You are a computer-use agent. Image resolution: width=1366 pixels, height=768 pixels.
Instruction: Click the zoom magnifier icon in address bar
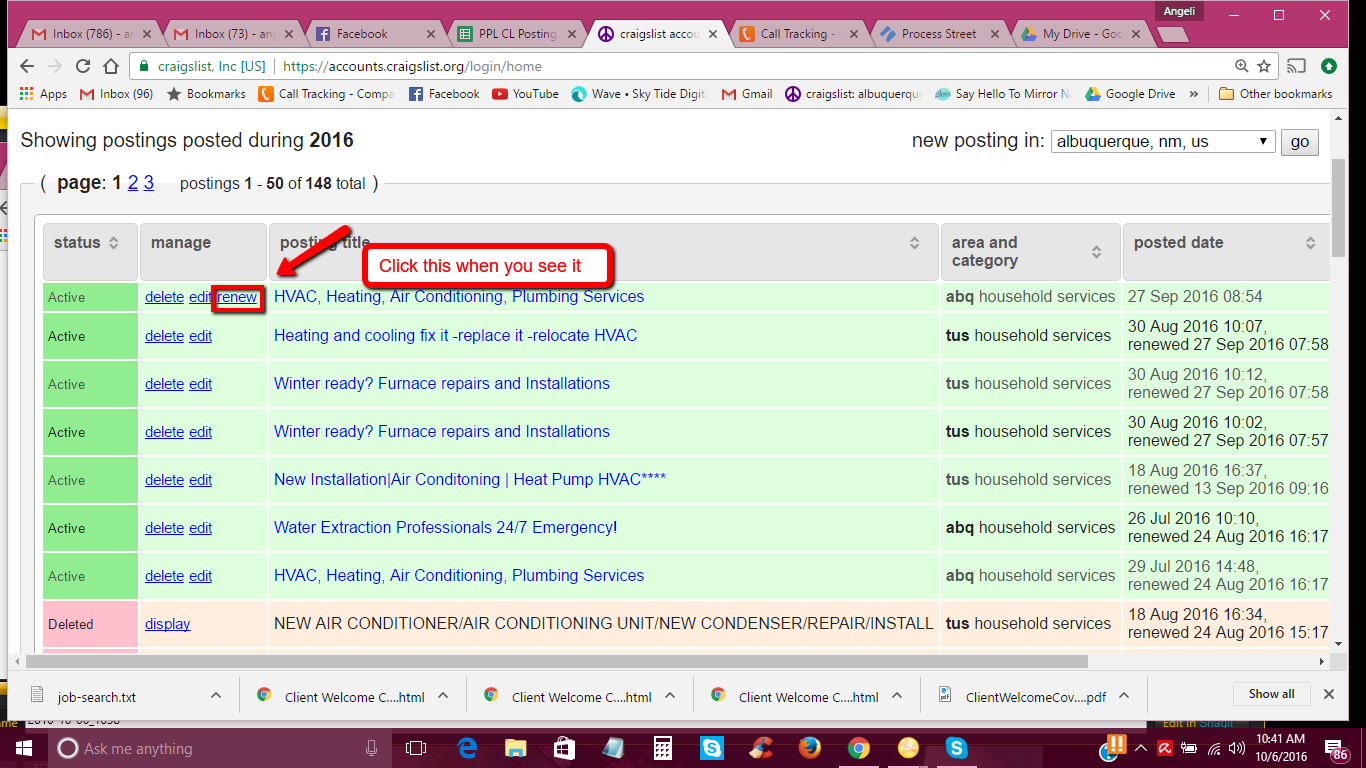(x=1241, y=67)
